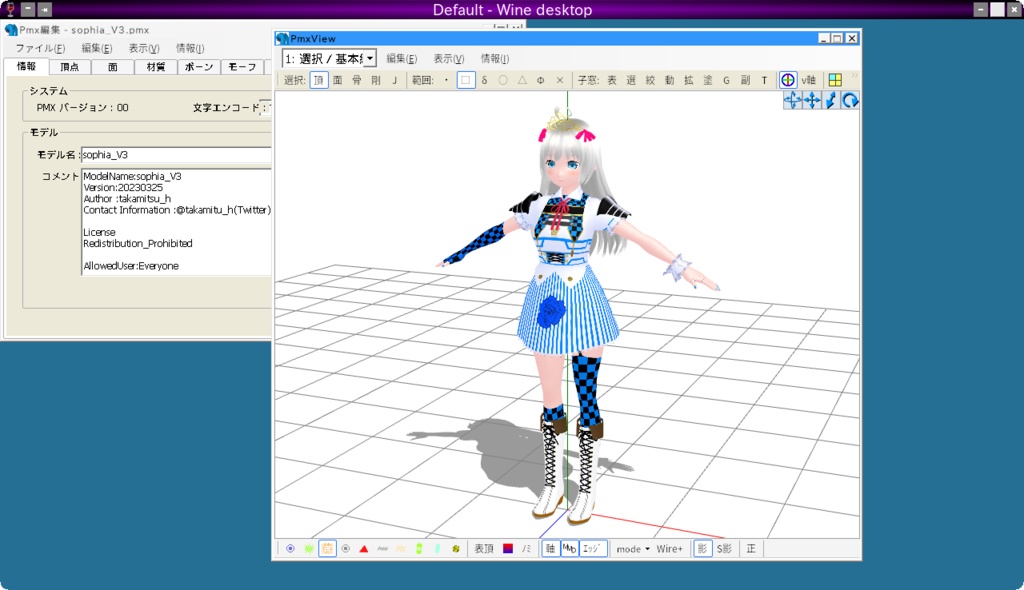Open the 動 object-move sub-window

tap(669, 80)
